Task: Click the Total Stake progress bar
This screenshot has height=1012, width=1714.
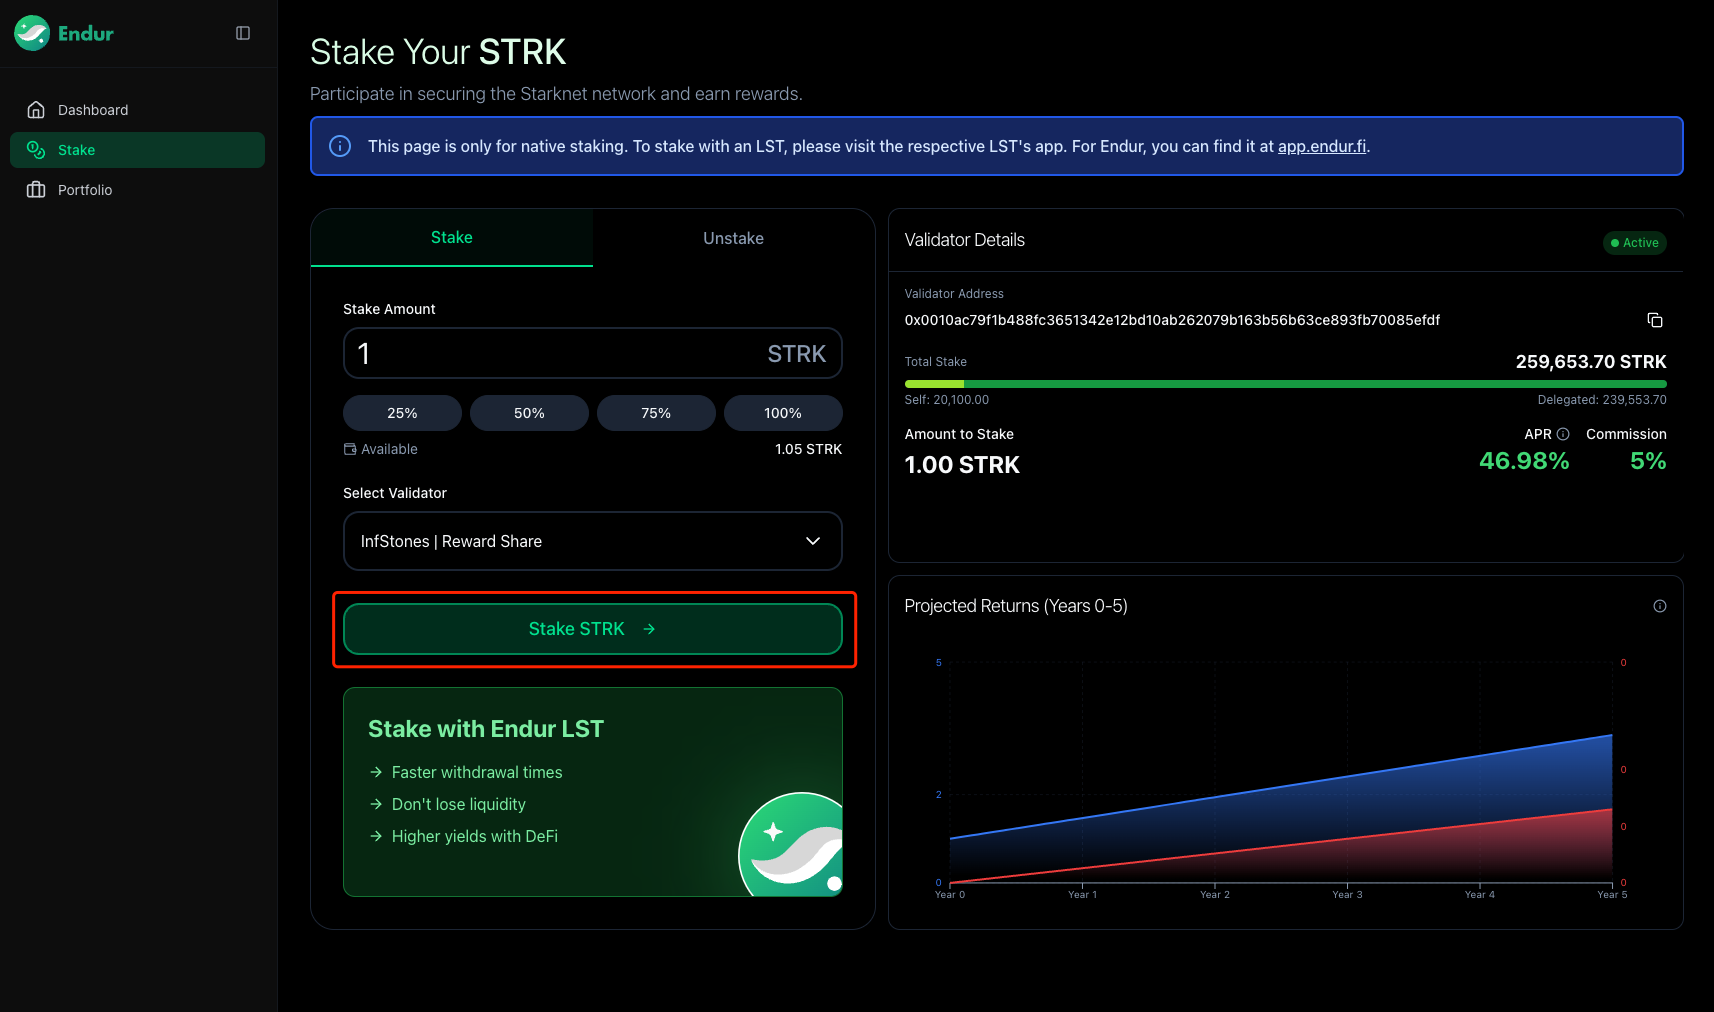Action: pyautogui.click(x=1285, y=384)
